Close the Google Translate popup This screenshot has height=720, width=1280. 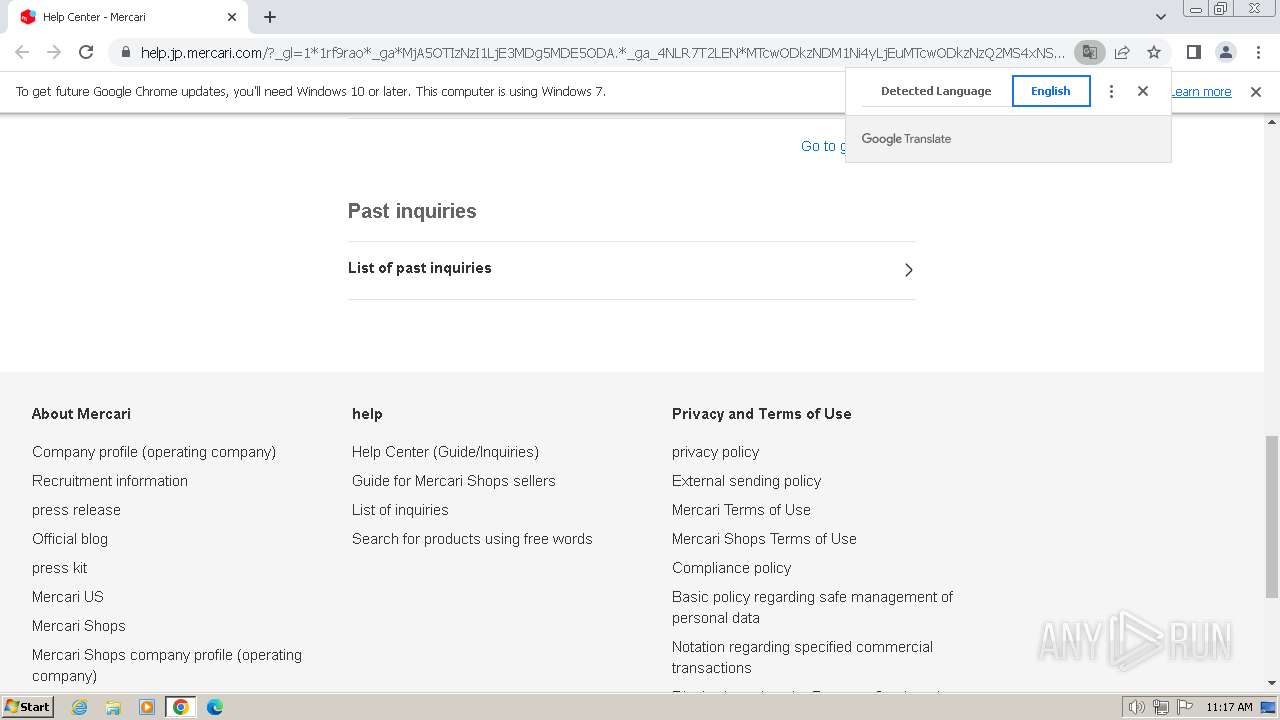[x=1143, y=91]
